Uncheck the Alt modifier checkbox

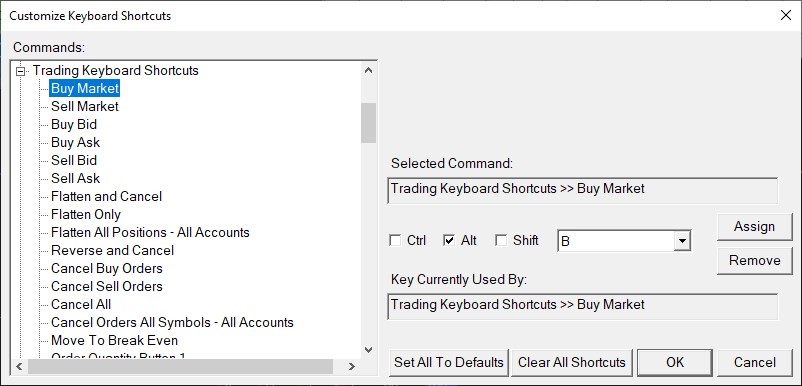[x=449, y=240]
